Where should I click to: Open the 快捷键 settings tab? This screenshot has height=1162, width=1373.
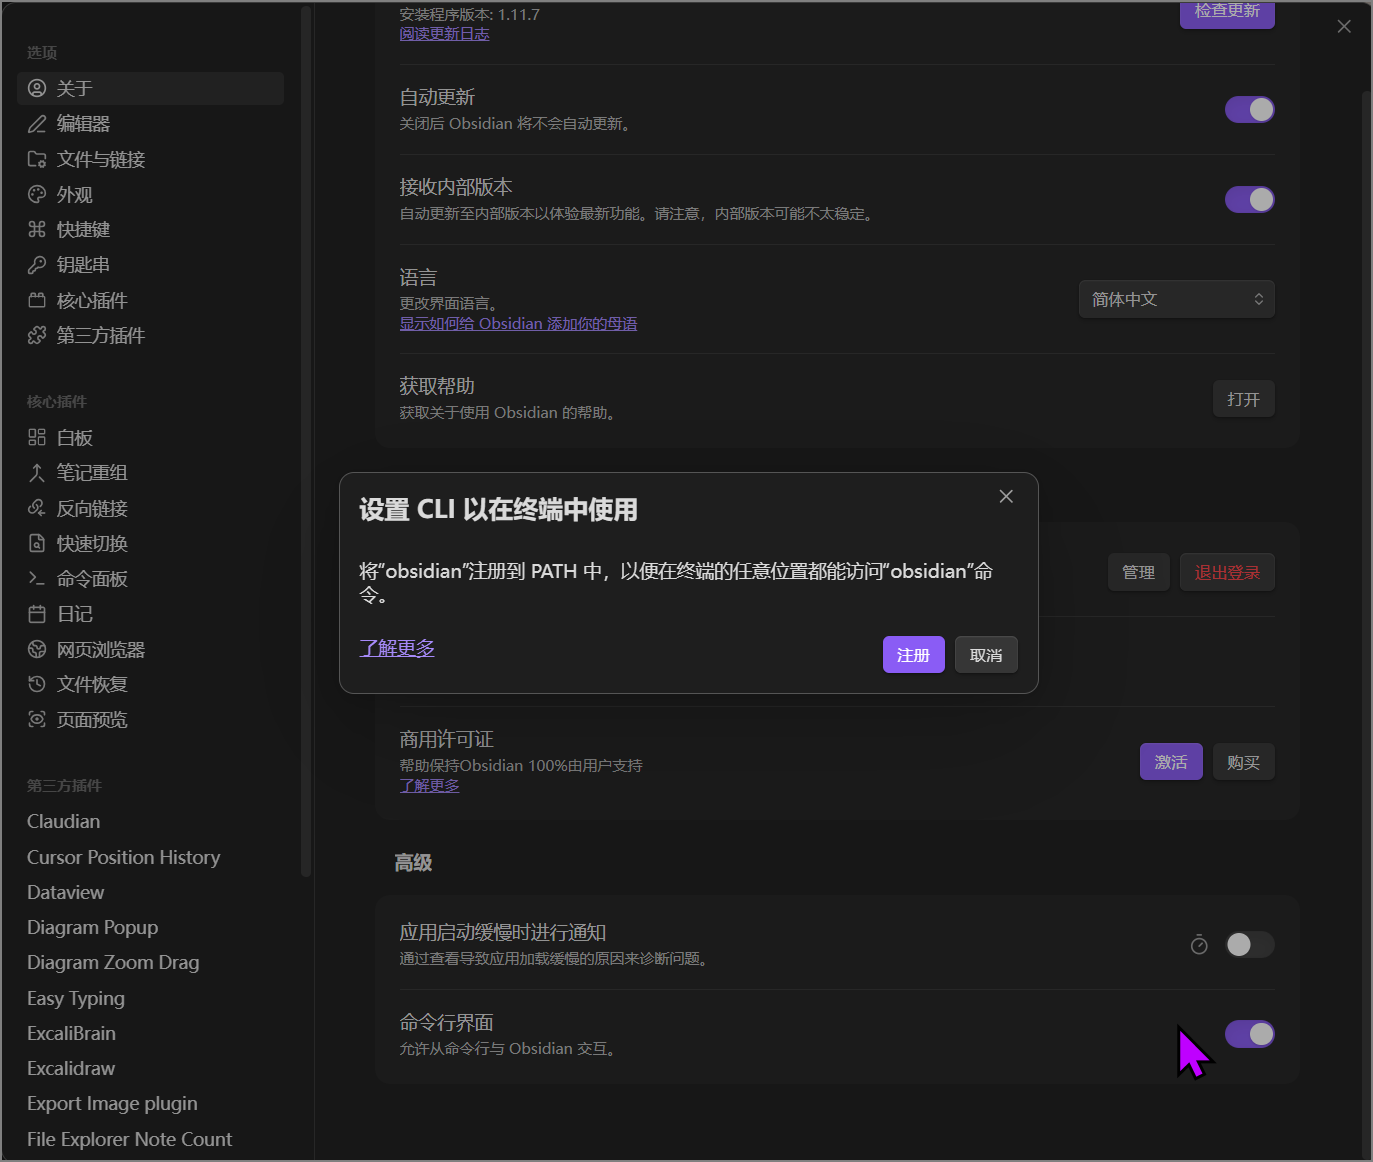pos(151,229)
